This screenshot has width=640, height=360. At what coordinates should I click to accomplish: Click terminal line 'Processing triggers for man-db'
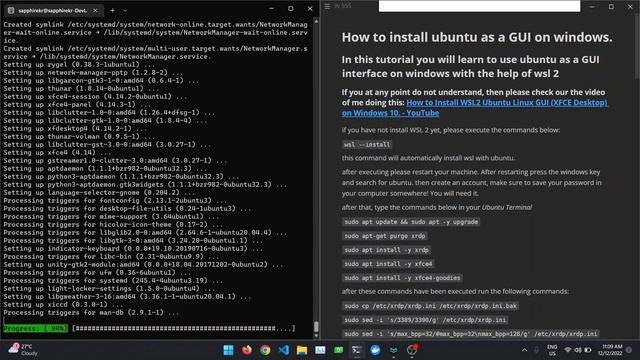(91, 313)
